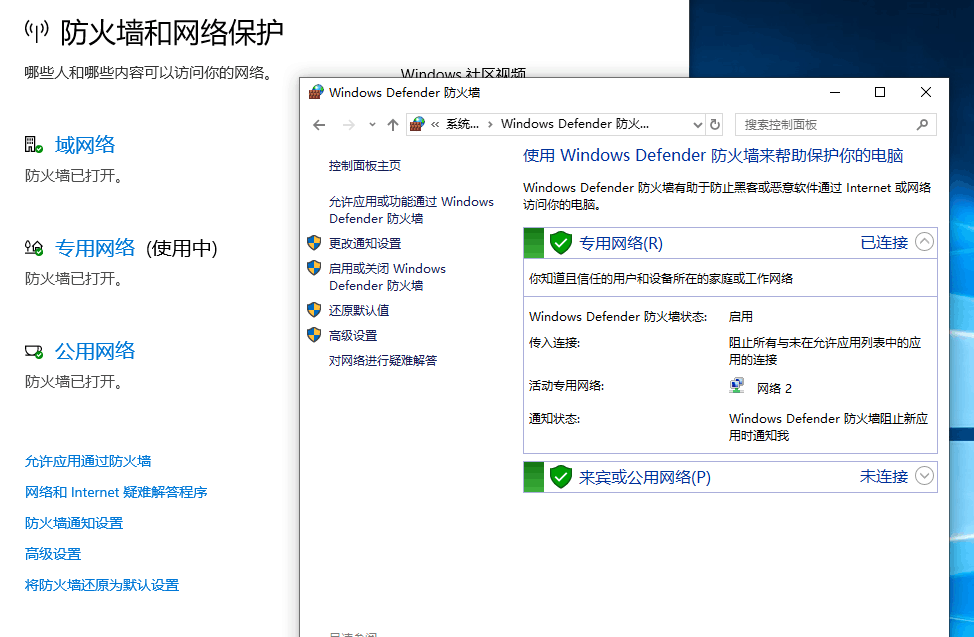Screen dimensions: 974x637
Task: Click 专用网络(R) header text
Action: 621,244
